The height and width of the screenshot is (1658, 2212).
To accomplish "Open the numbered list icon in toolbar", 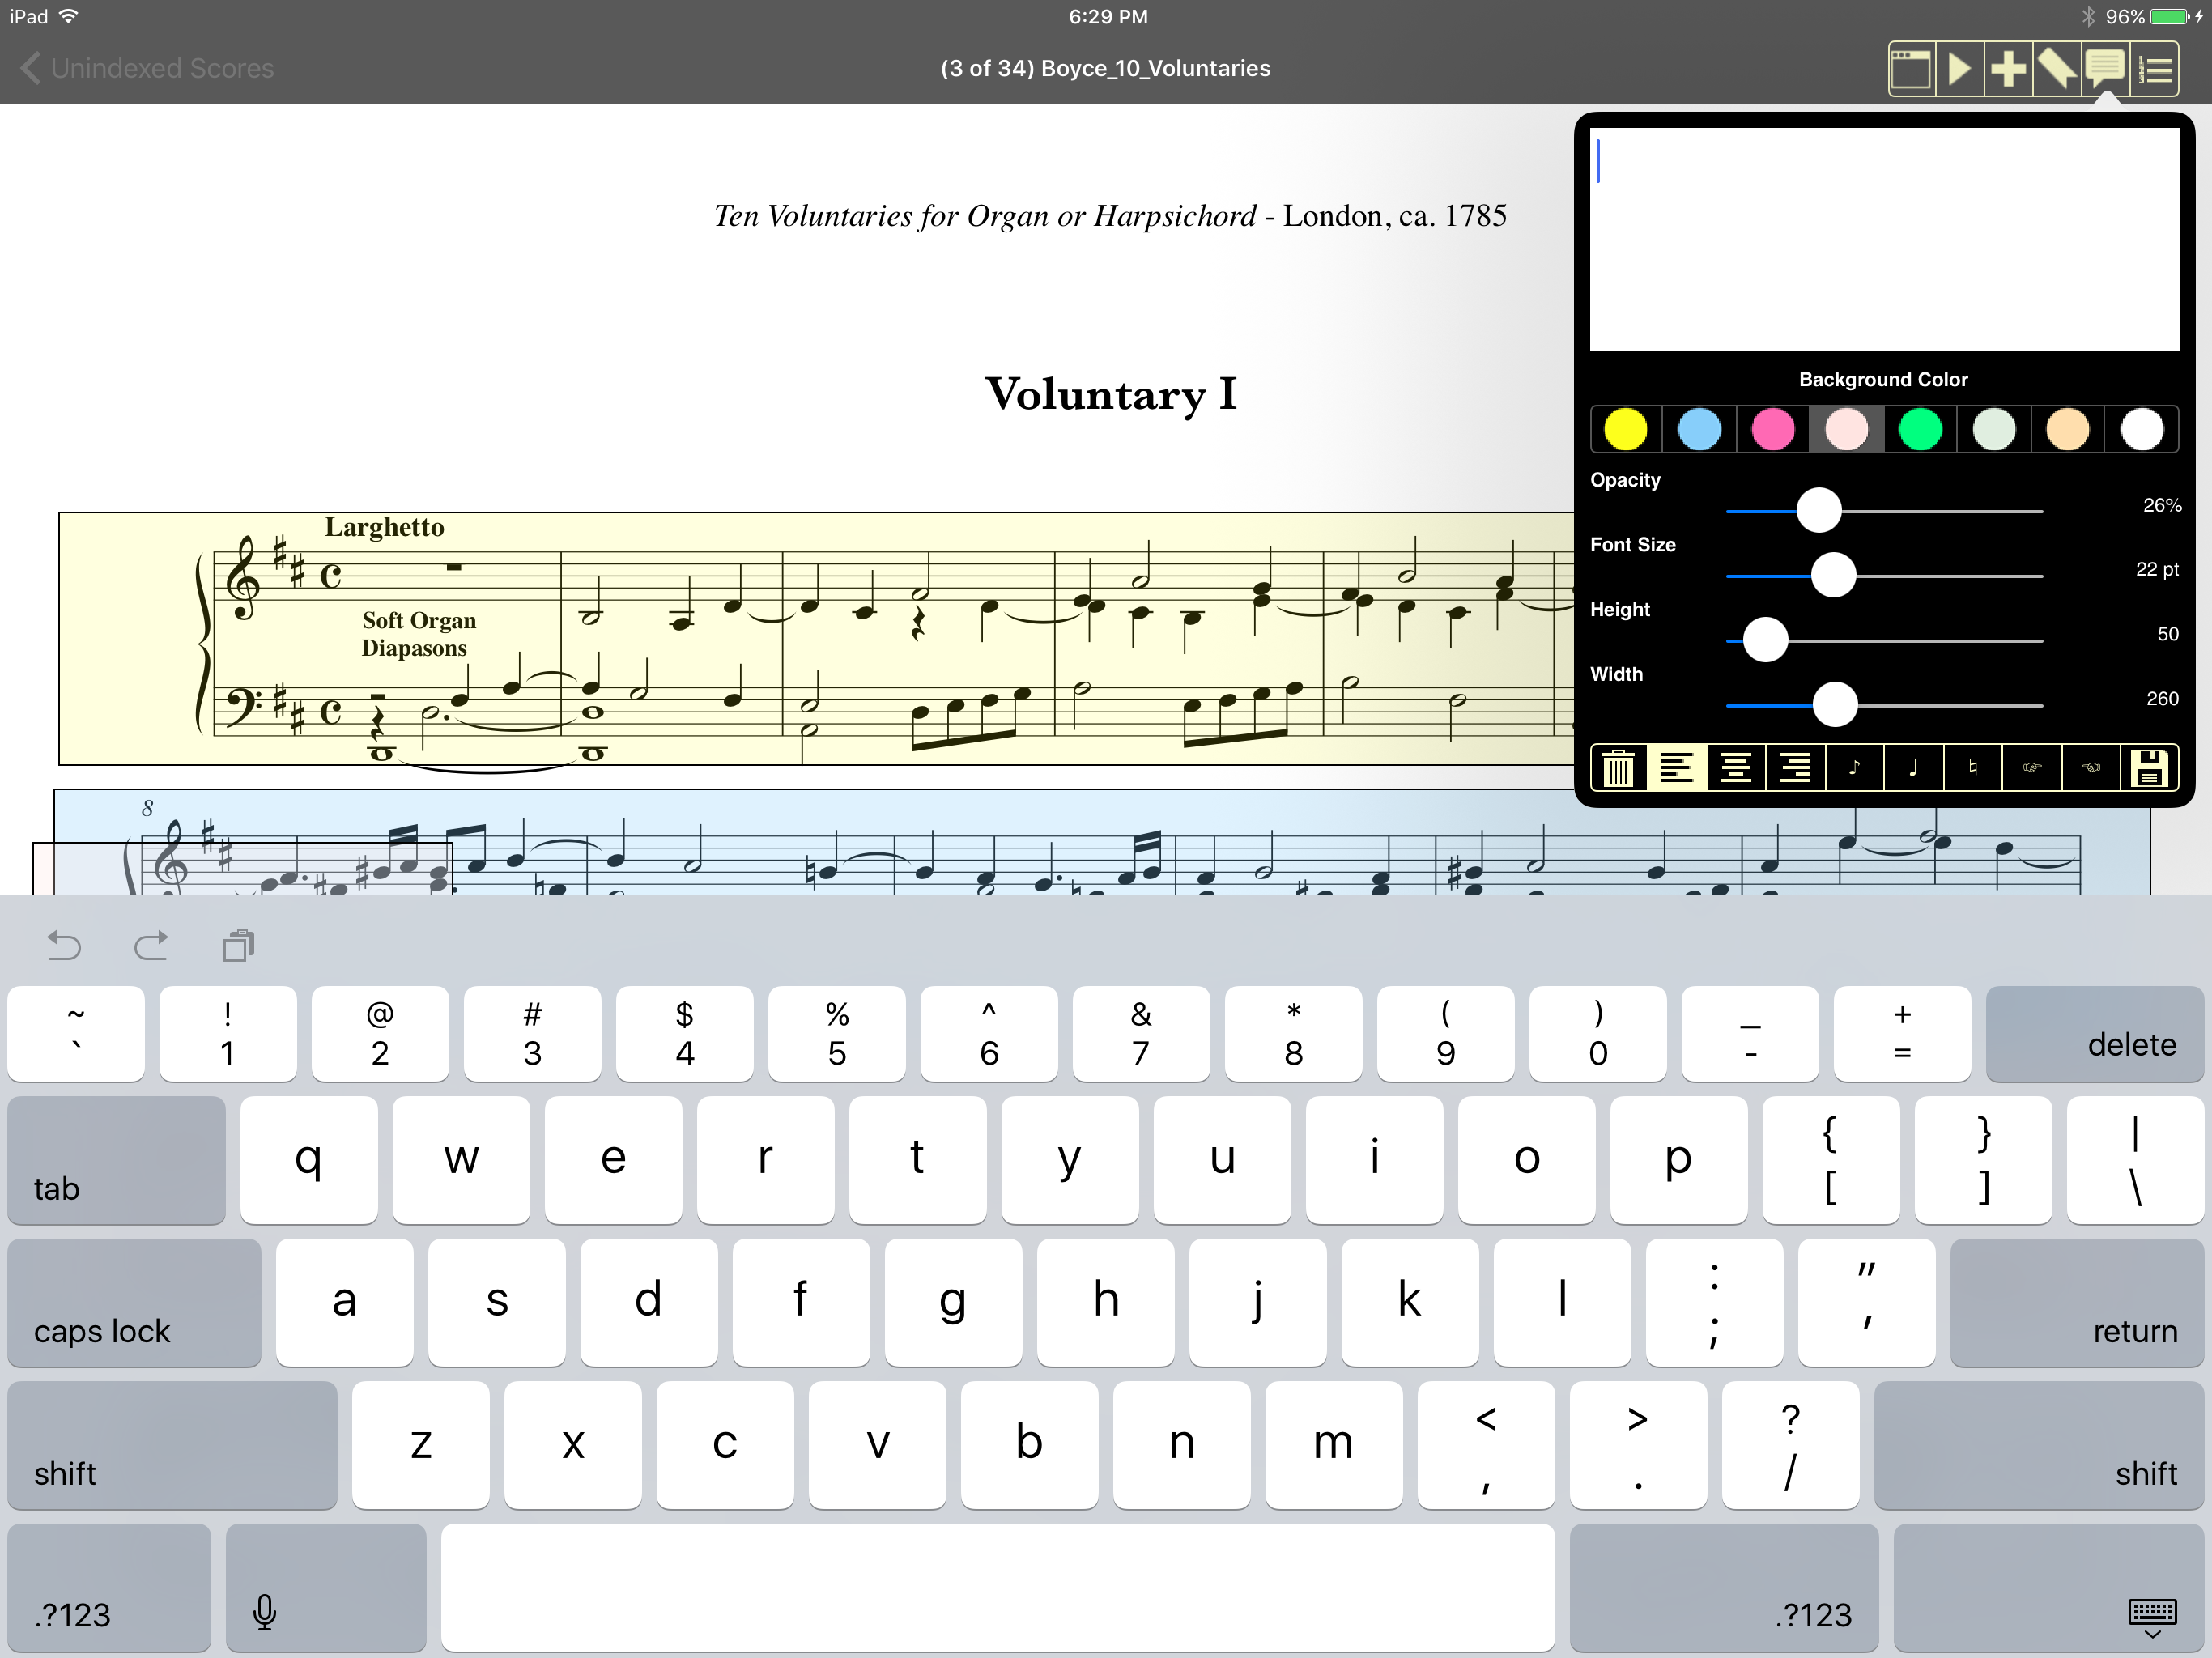I will point(2155,69).
